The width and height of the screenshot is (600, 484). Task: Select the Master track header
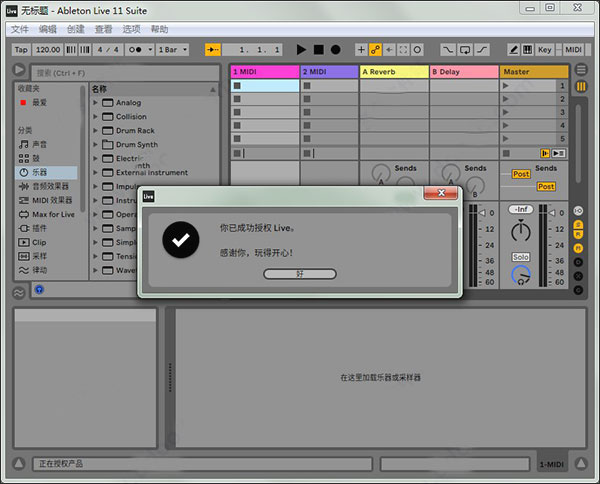(534, 72)
